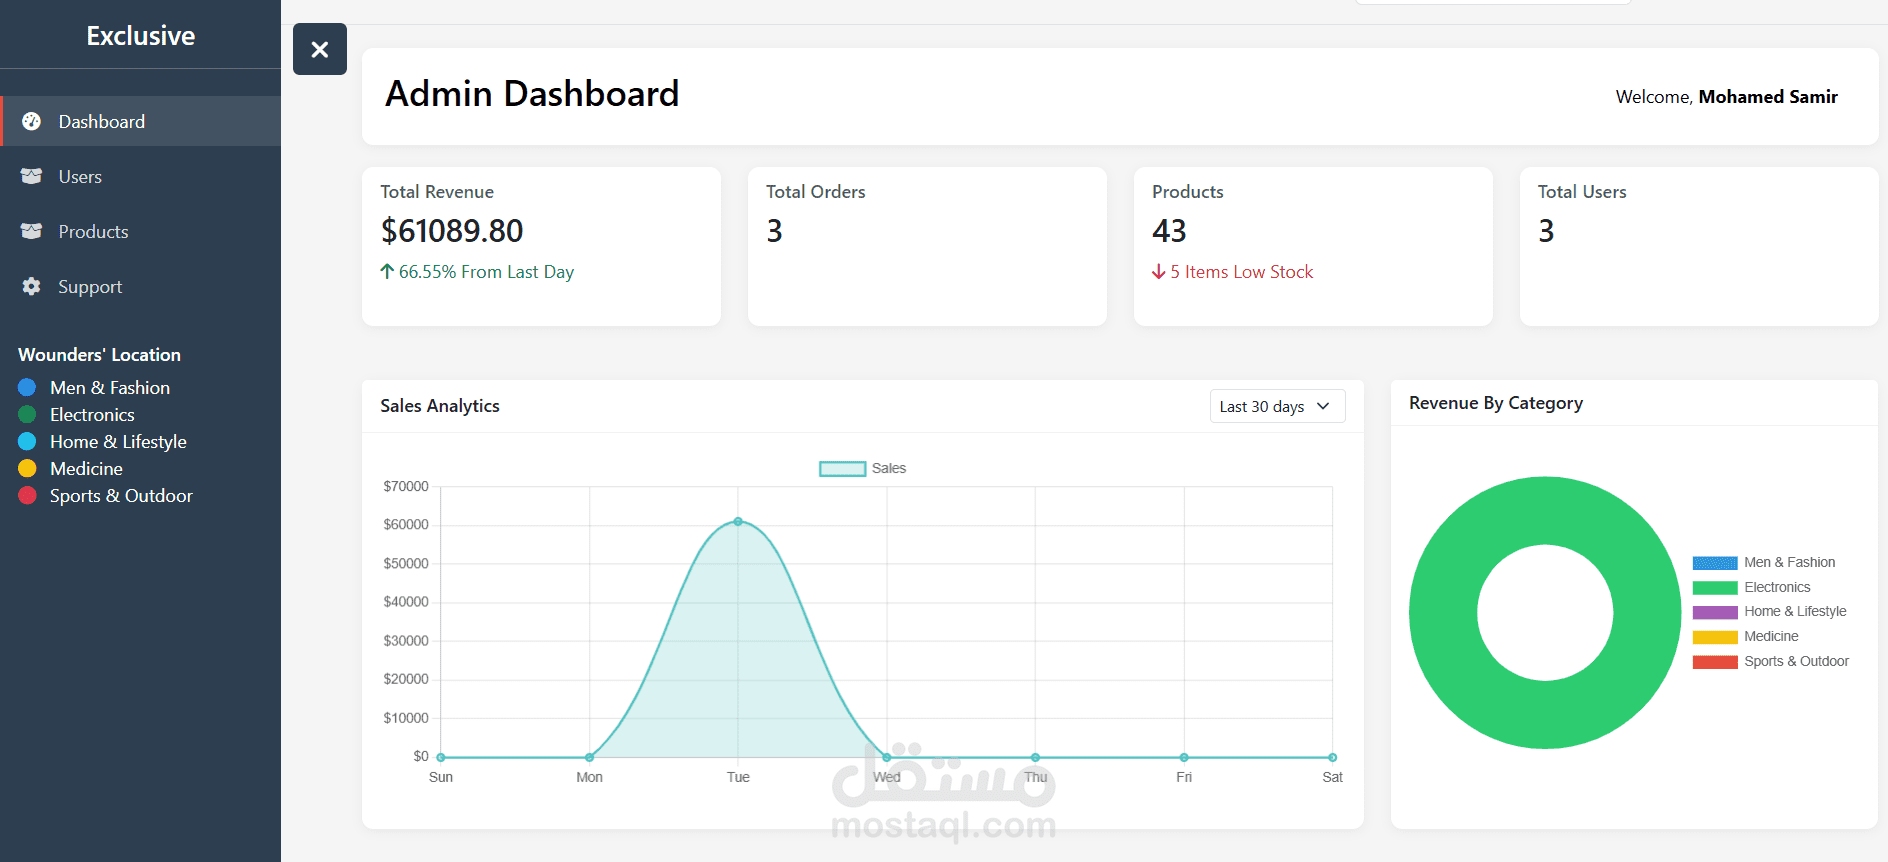
Task: Click the Dashboard gauge icon in sidebar
Action: tap(32, 121)
